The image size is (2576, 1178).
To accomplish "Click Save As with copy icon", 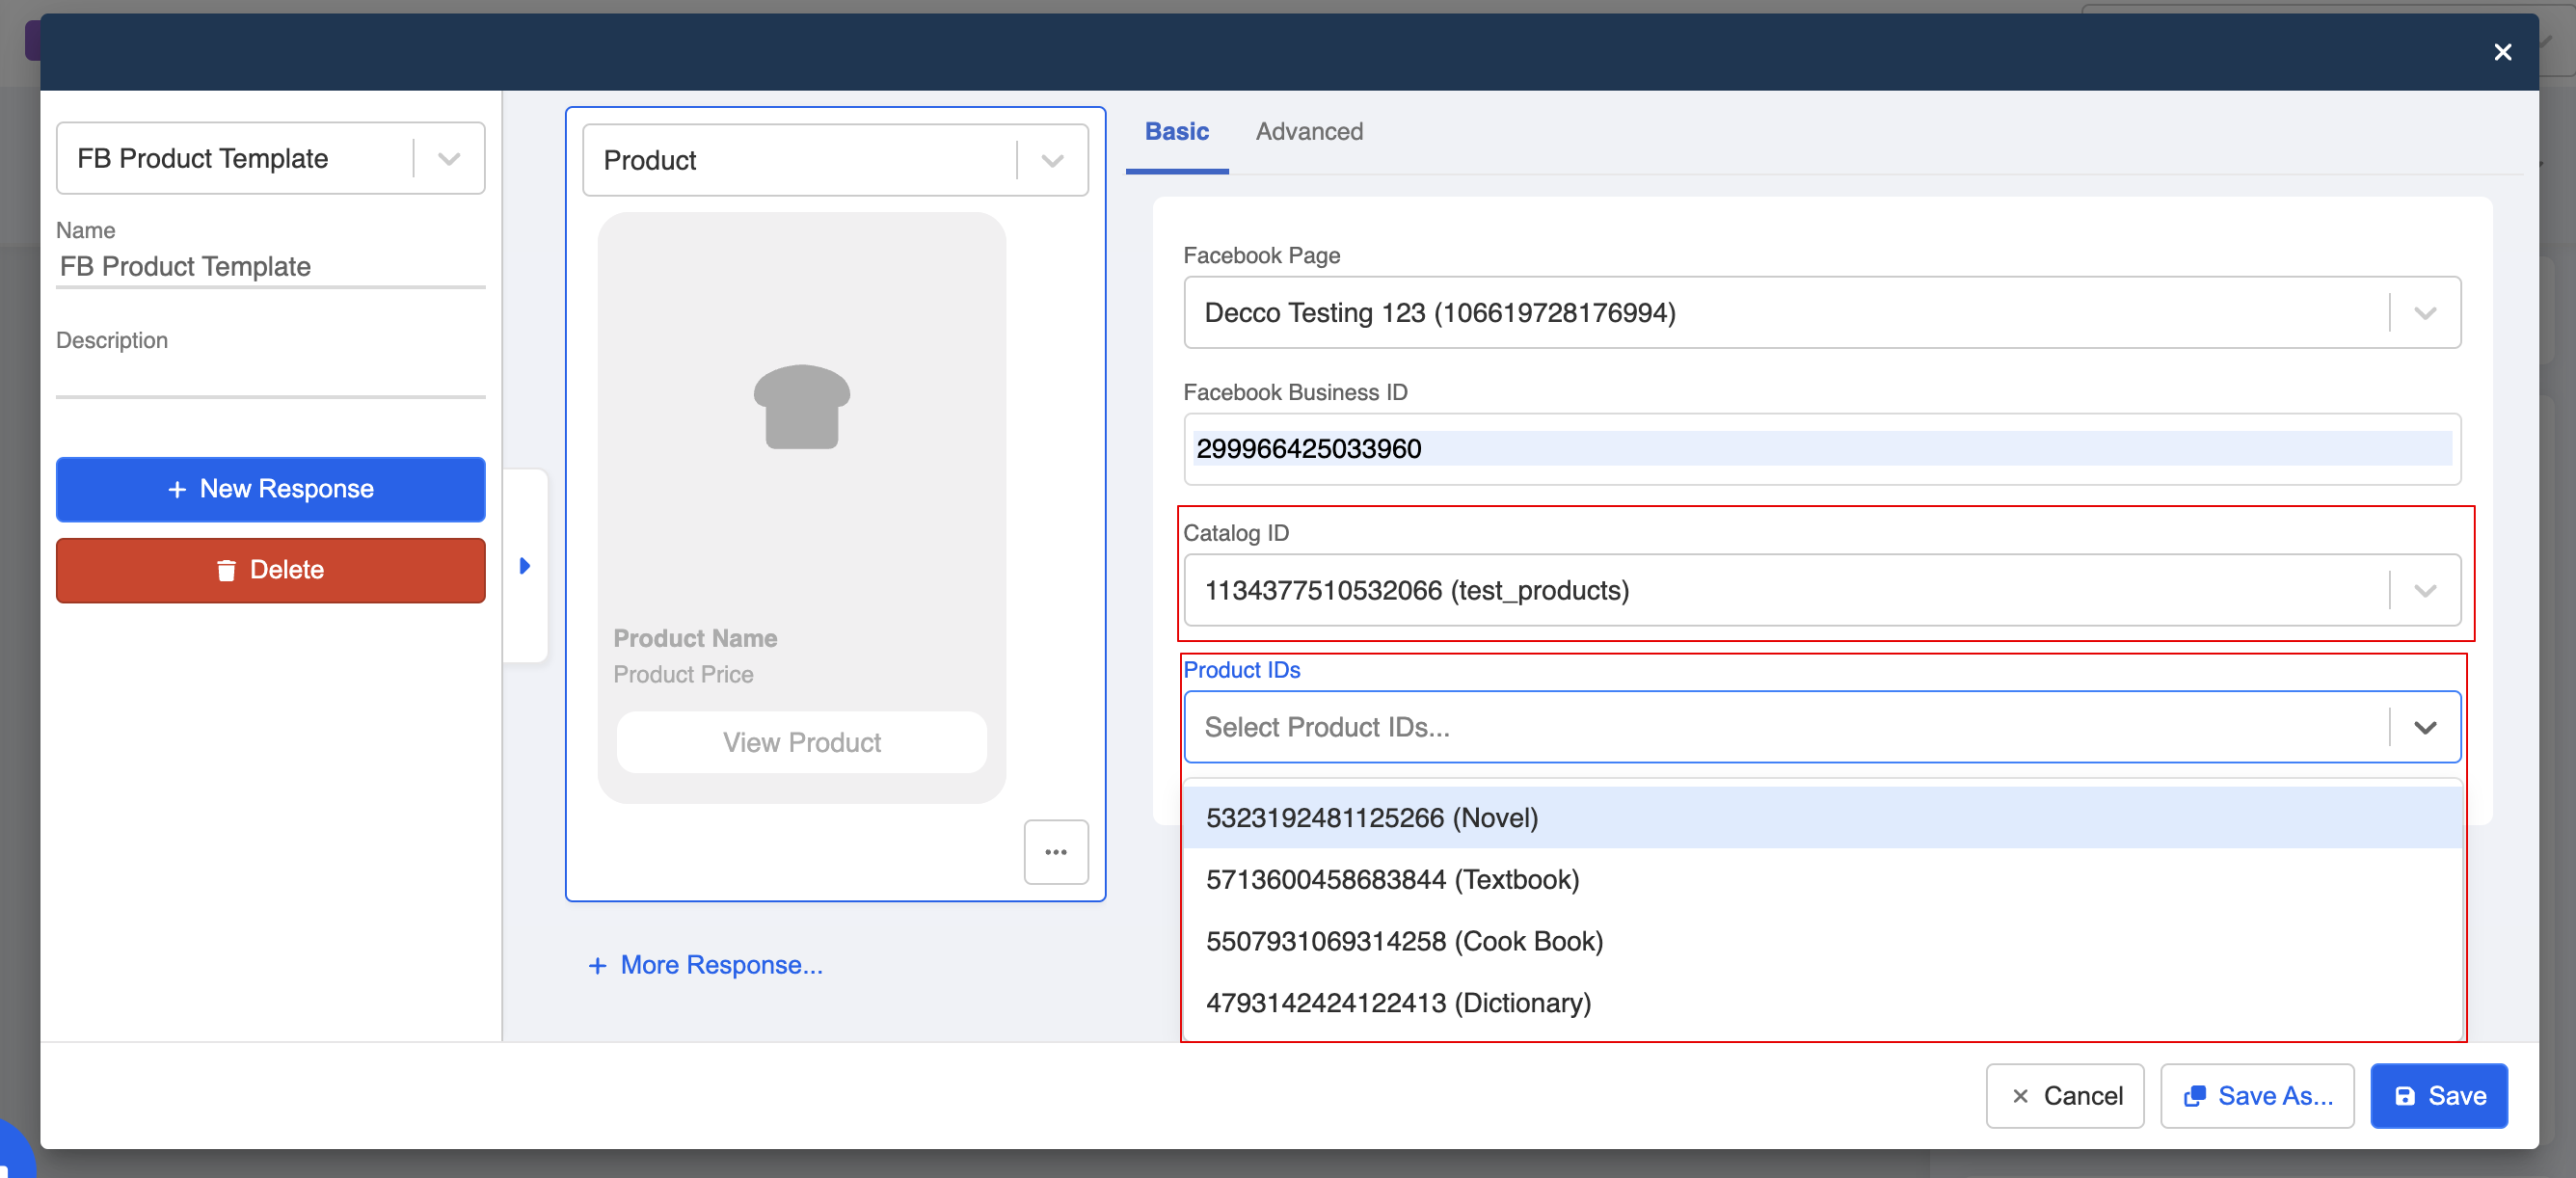I will [x=2256, y=1096].
